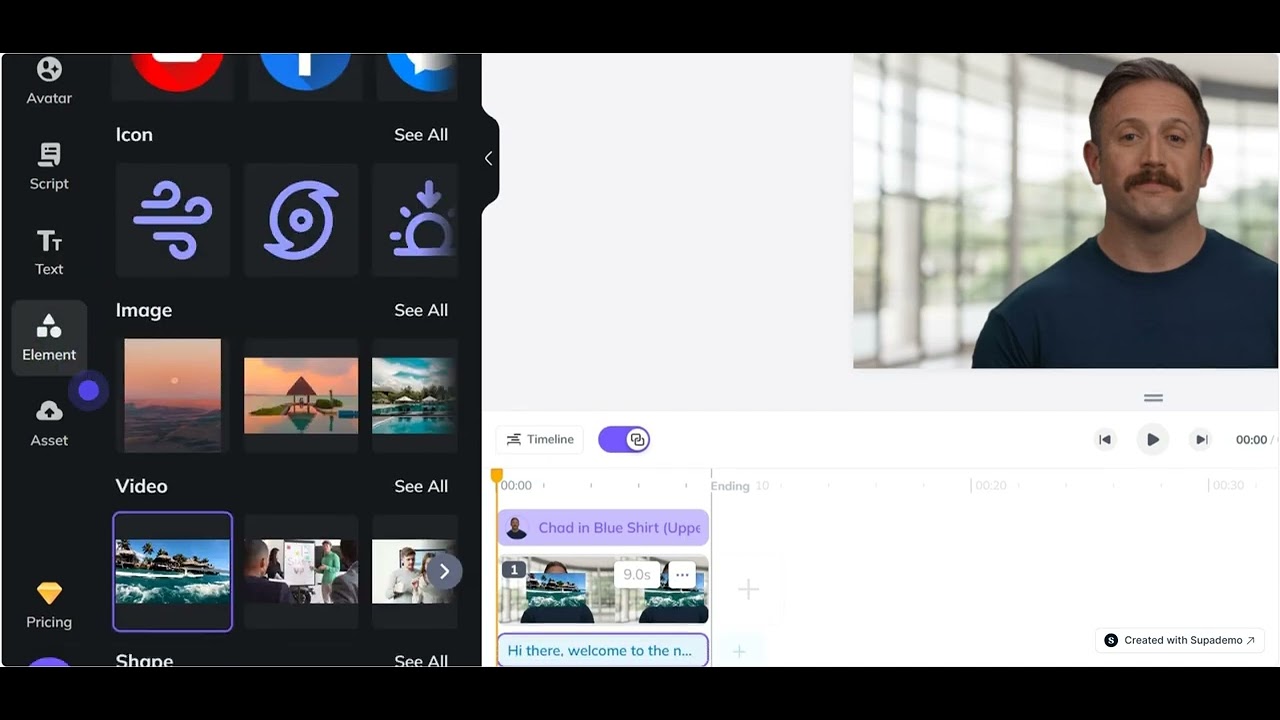Collapse the left element panel
This screenshot has height=720, width=1280.
pos(488,158)
